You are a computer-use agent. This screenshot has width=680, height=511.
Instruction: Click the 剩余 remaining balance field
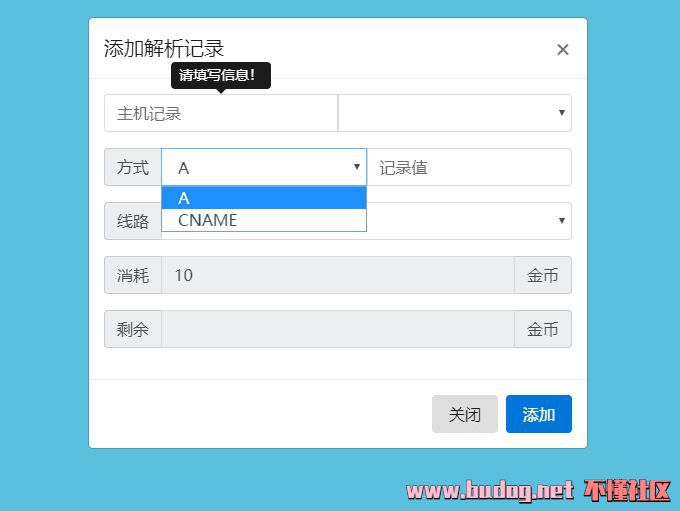tap(338, 329)
